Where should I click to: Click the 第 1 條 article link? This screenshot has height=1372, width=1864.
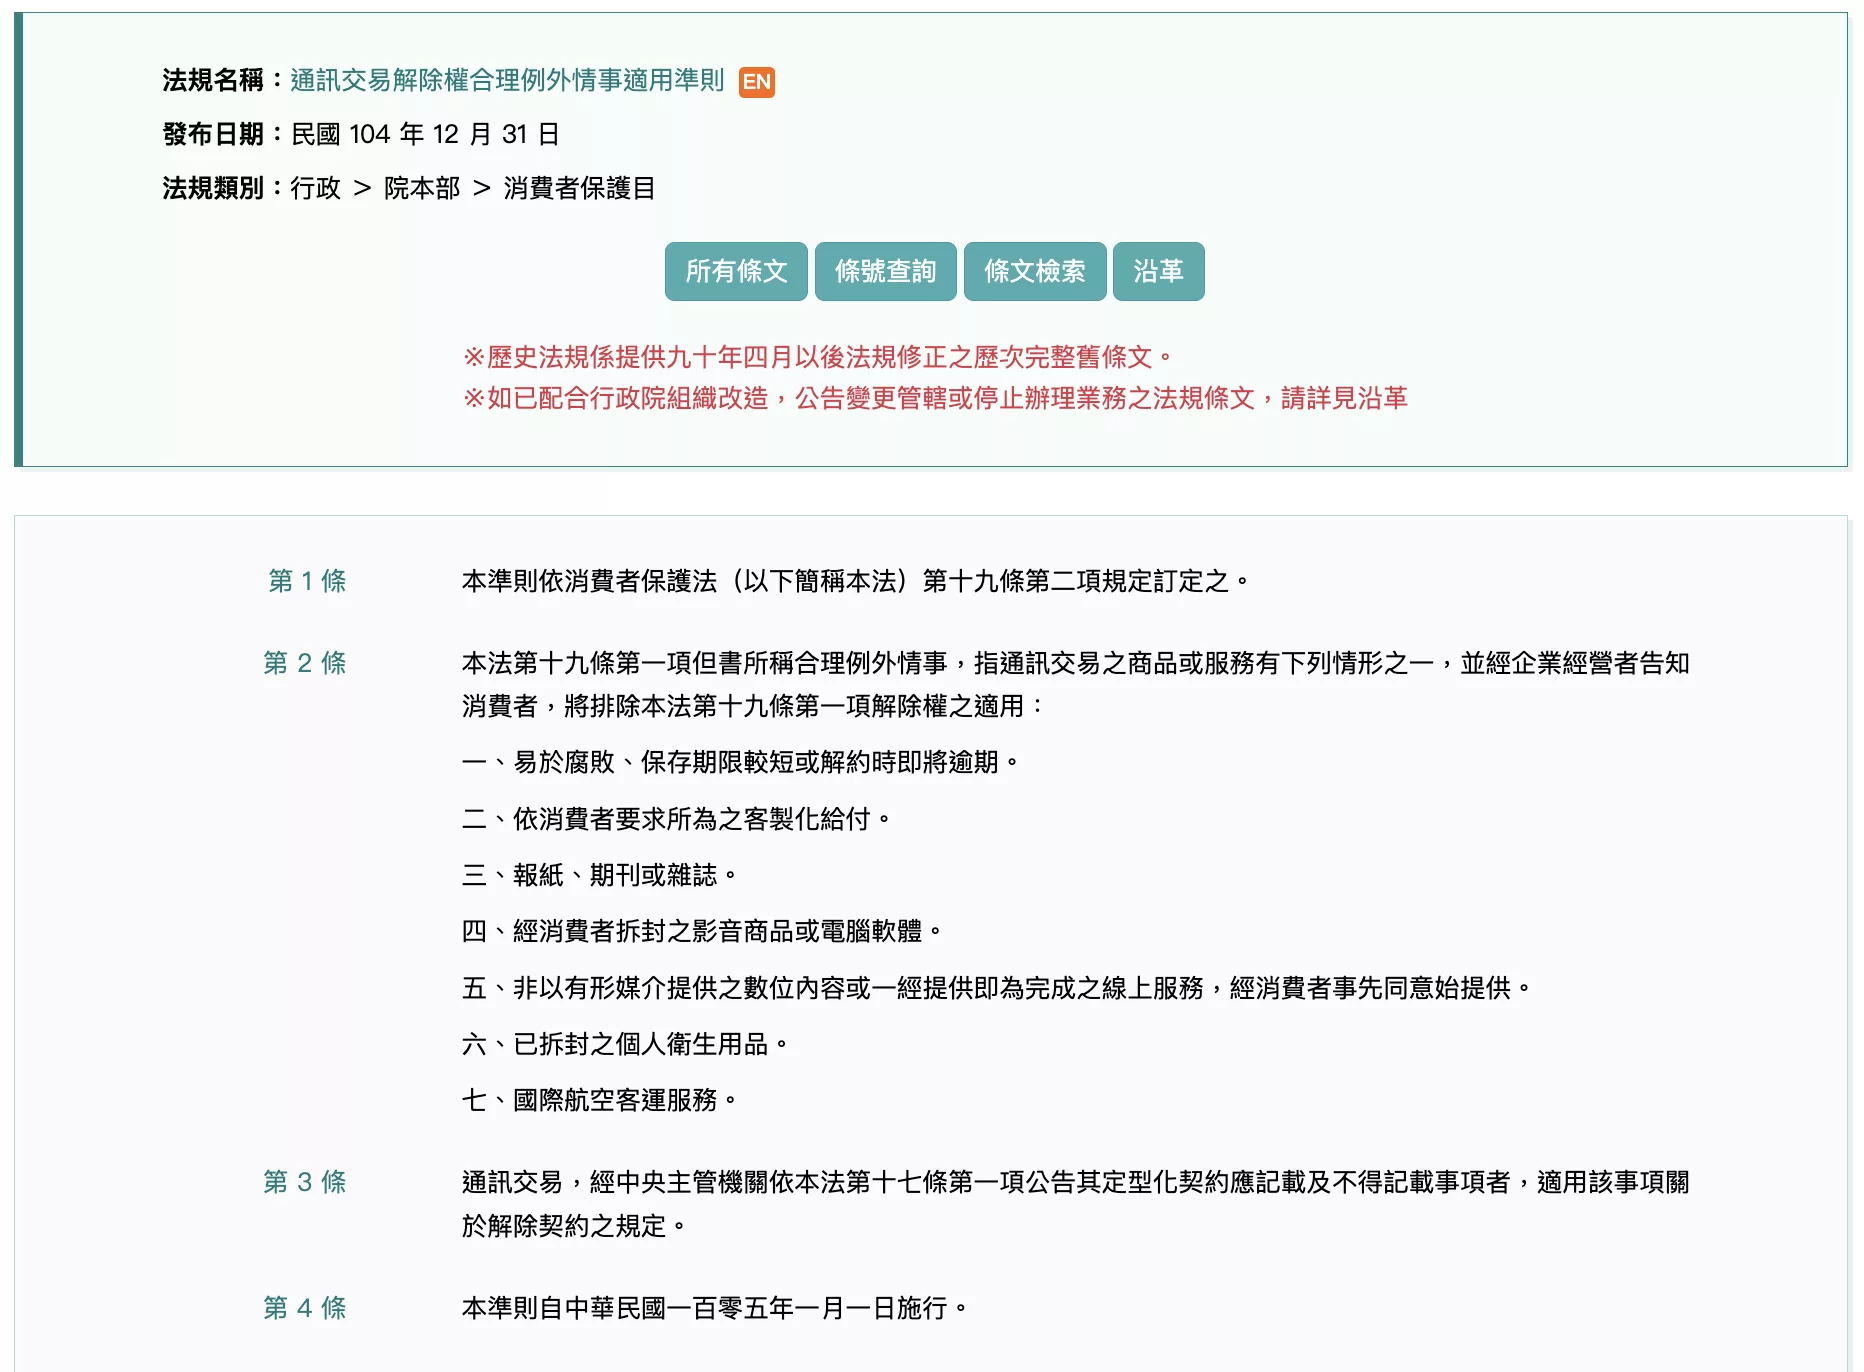tap(307, 581)
